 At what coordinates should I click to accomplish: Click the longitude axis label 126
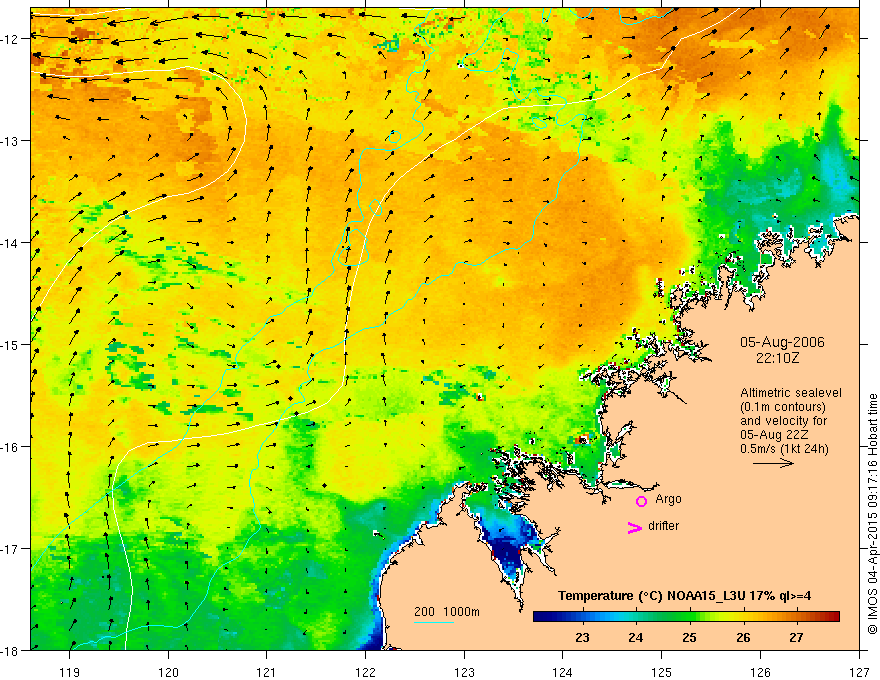760,672
